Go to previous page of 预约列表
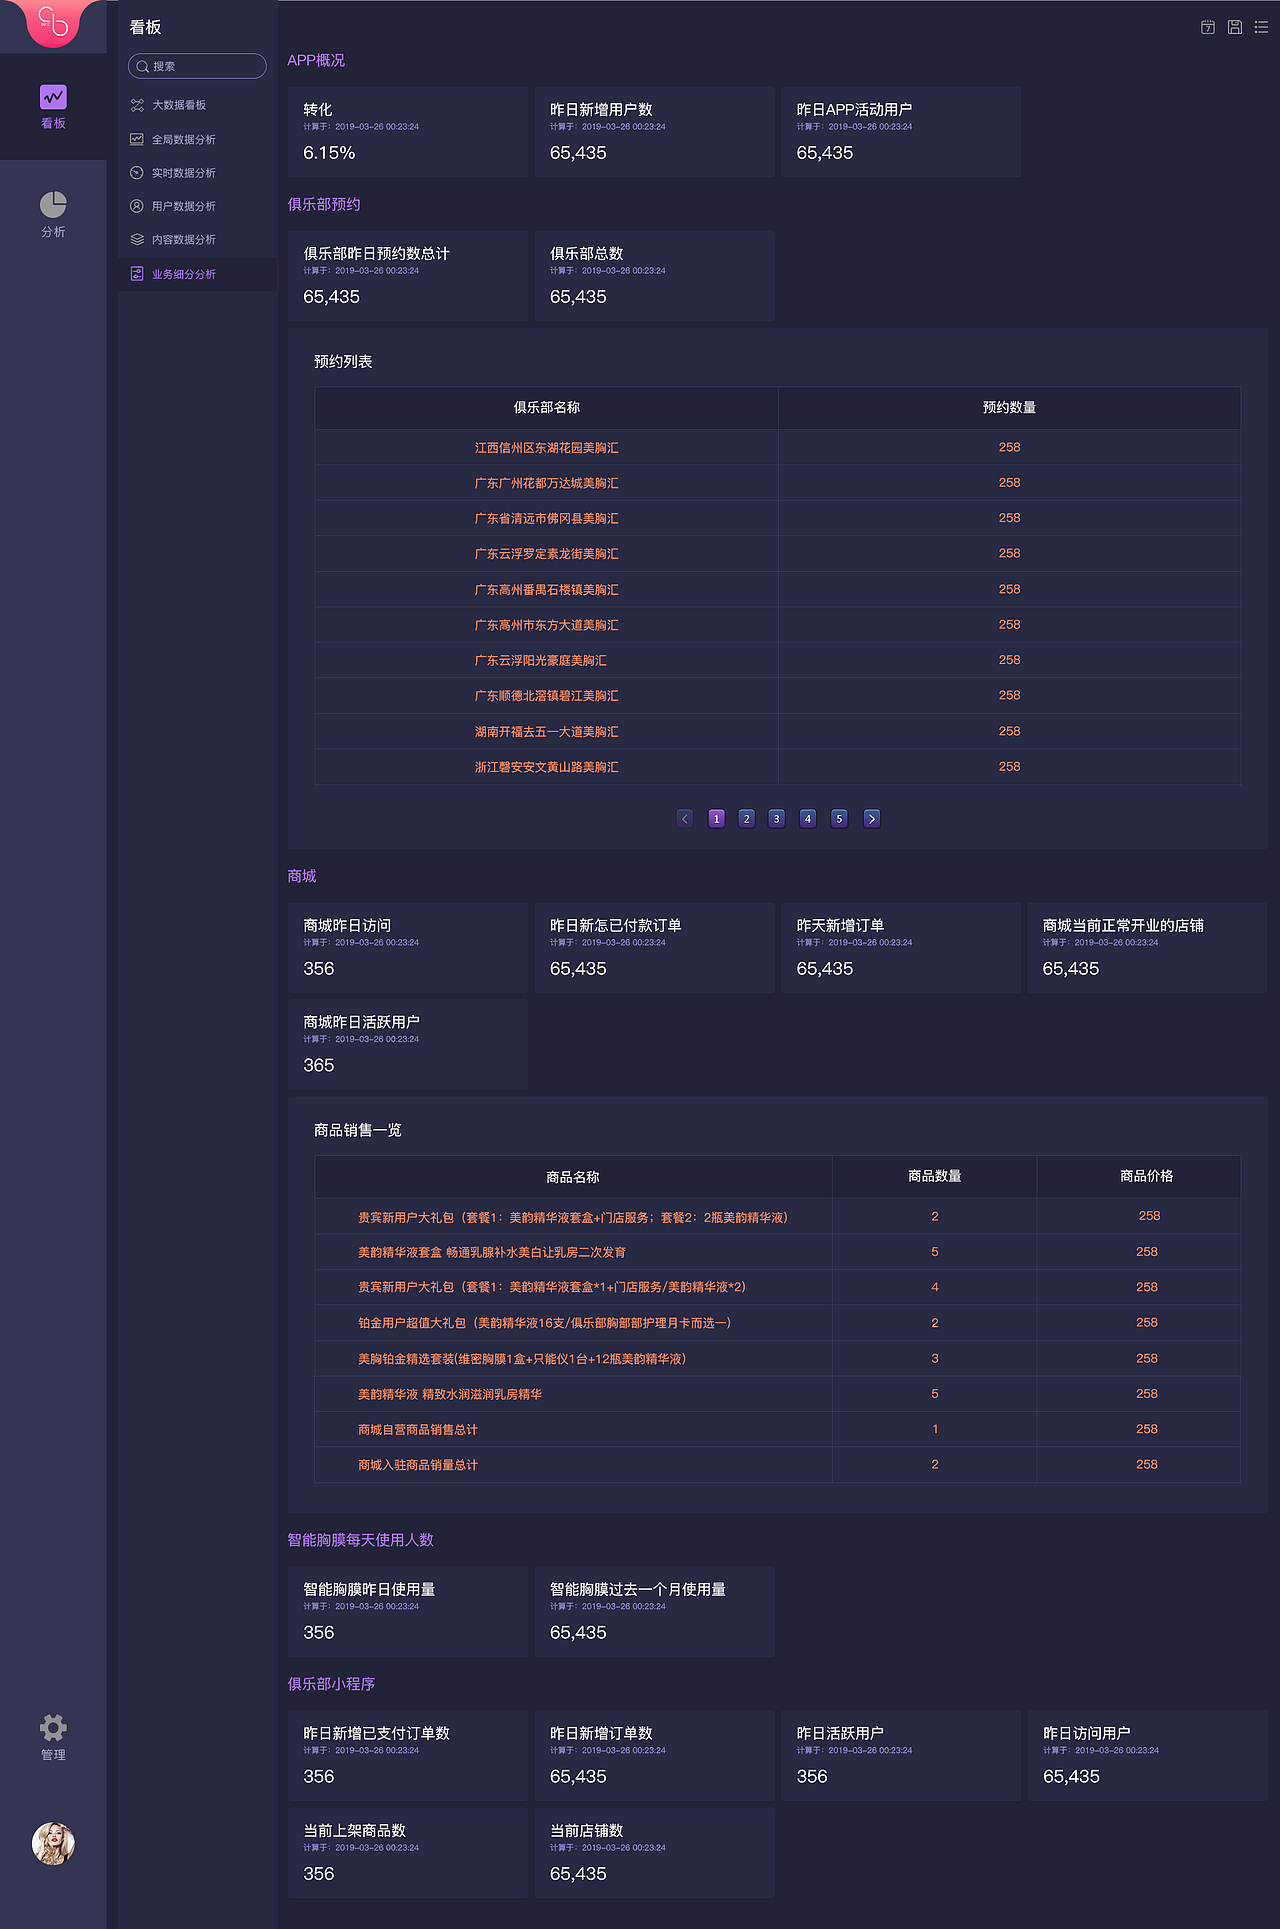This screenshot has height=1929, width=1280. coord(685,818)
